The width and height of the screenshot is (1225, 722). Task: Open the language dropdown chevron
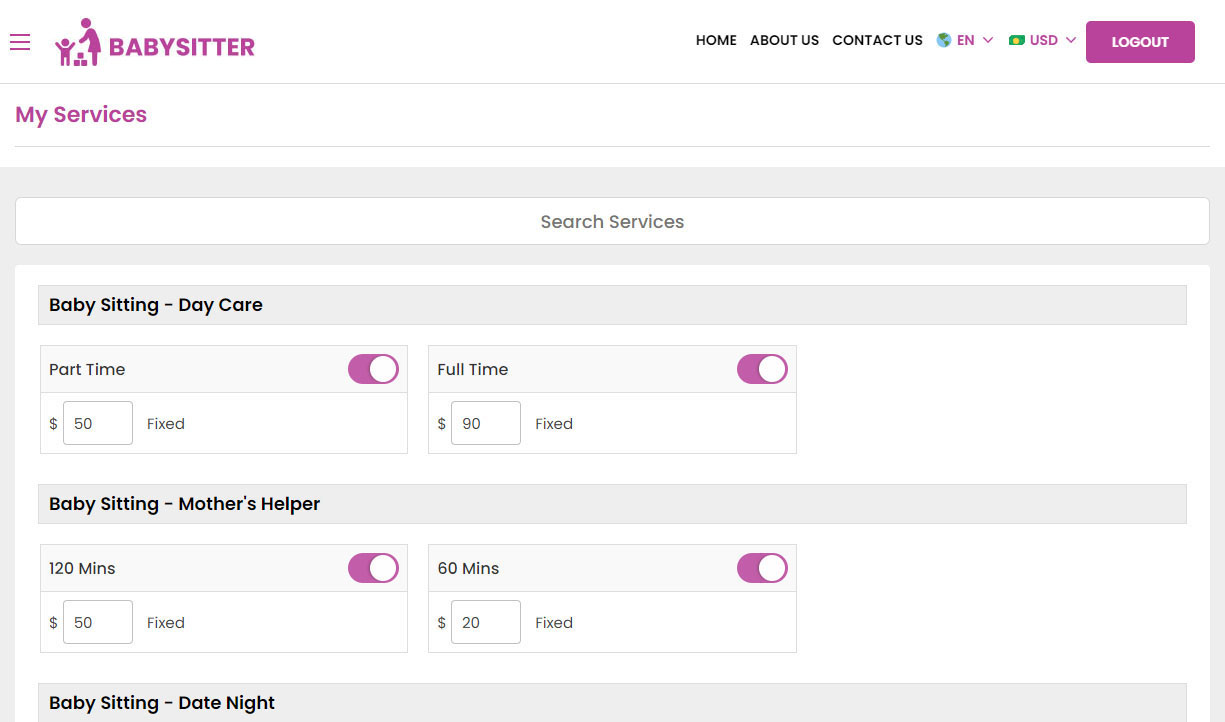pyautogui.click(x=989, y=40)
